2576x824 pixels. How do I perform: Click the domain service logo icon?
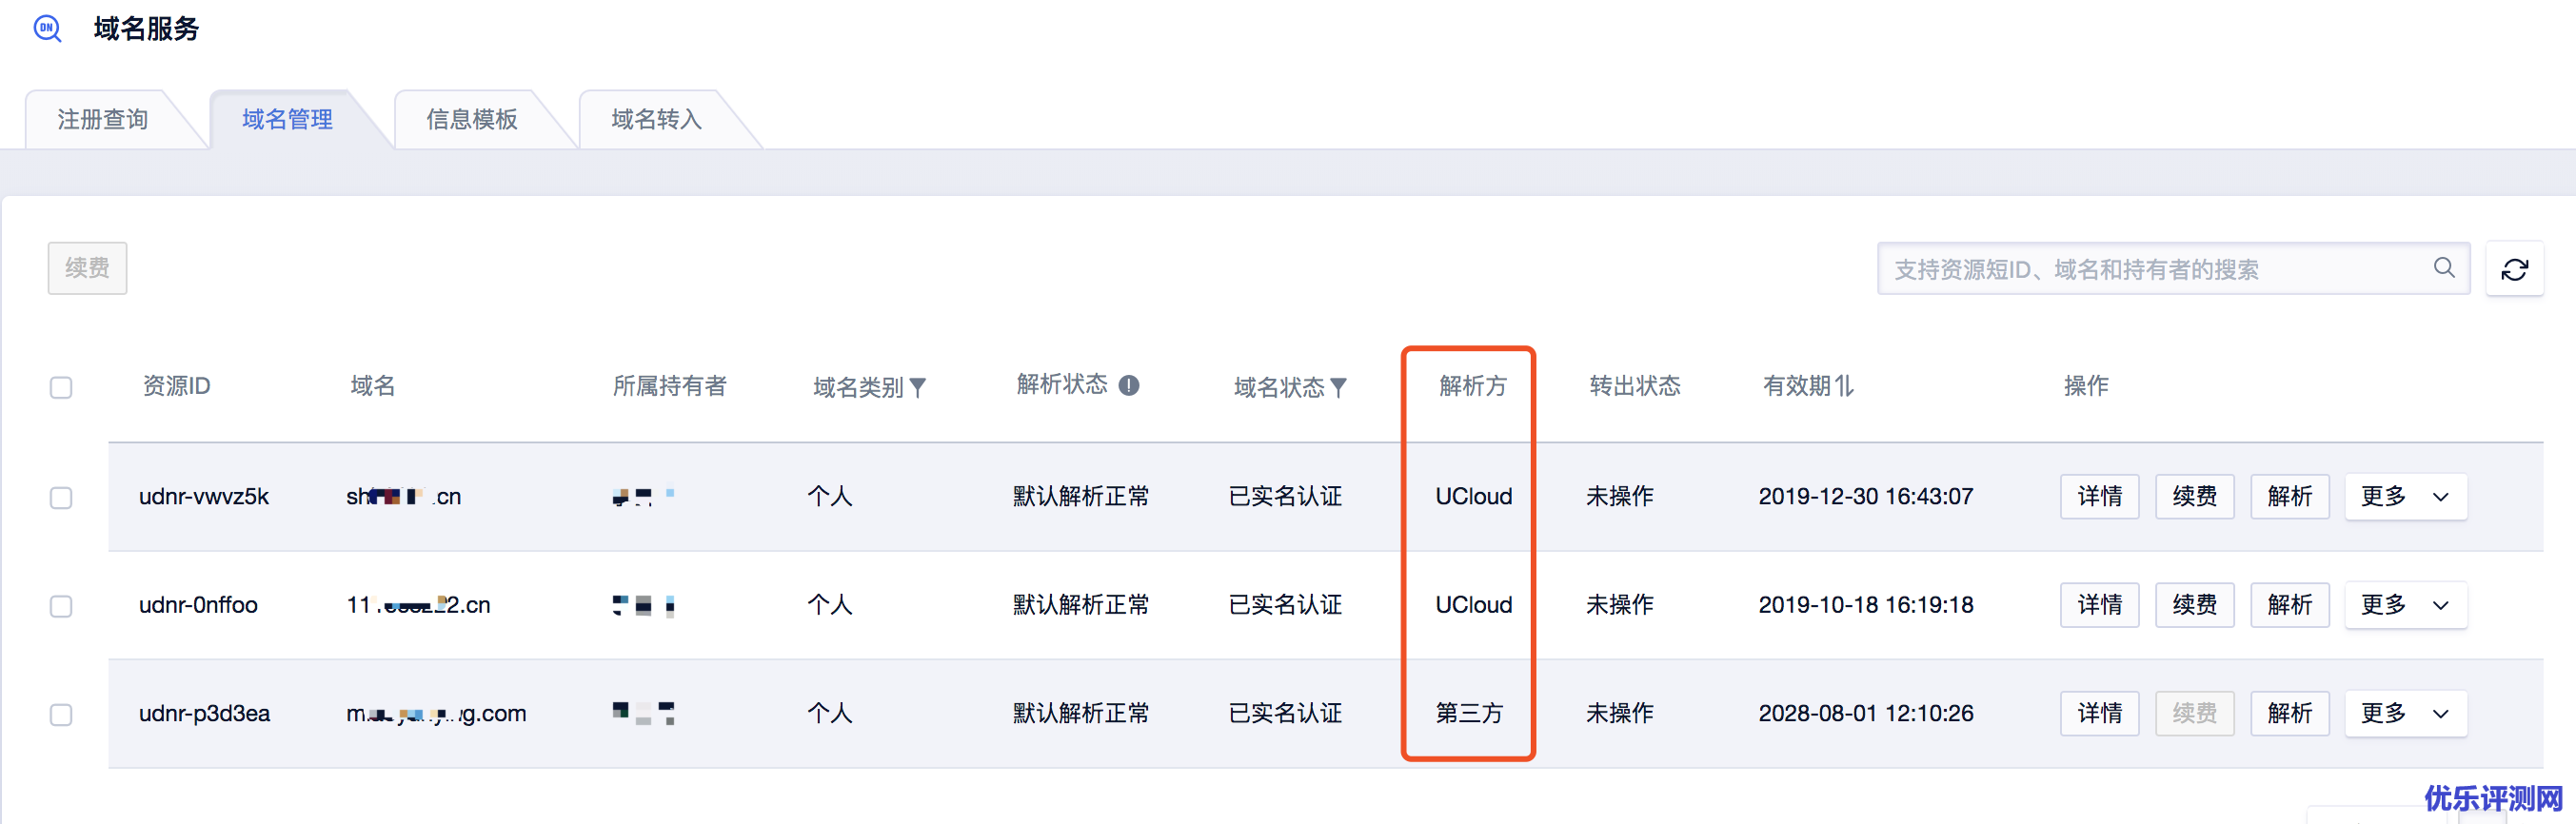point(47,28)
